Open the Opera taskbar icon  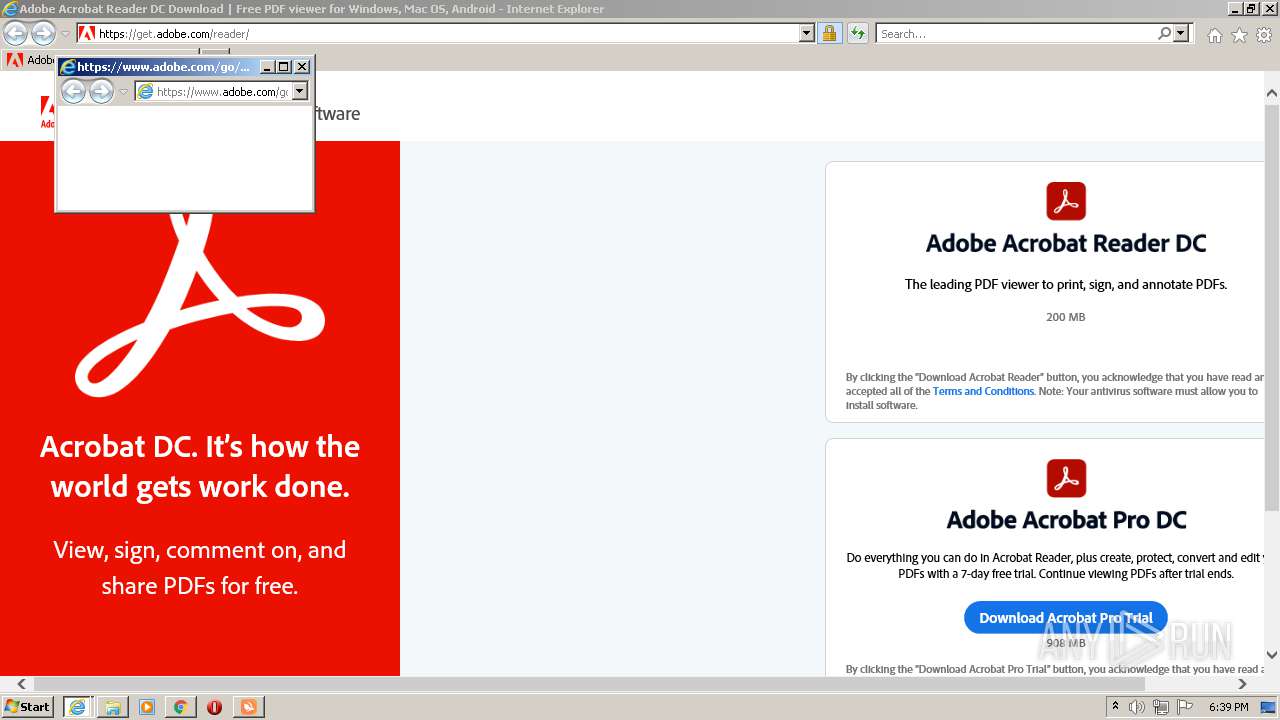pos(214,707)
